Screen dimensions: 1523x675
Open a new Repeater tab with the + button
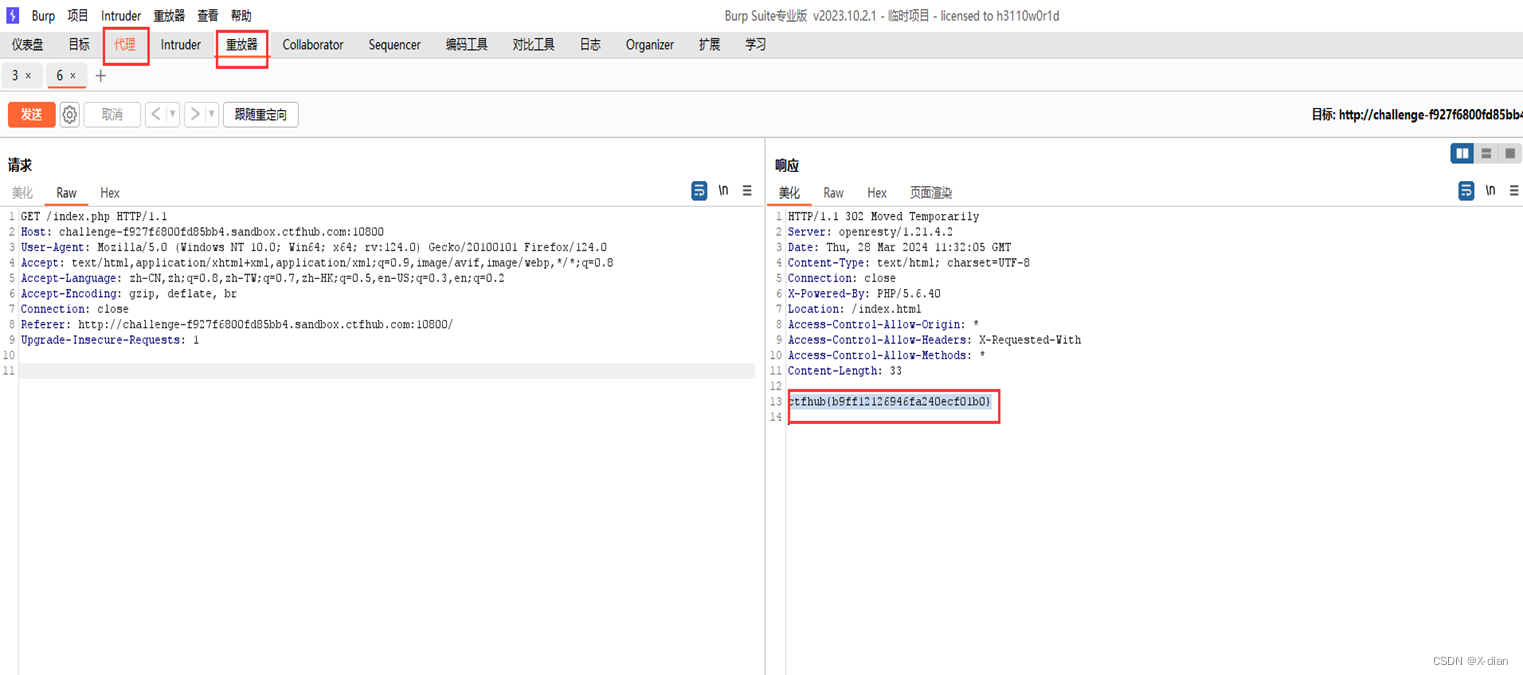[x=100, y=75]
